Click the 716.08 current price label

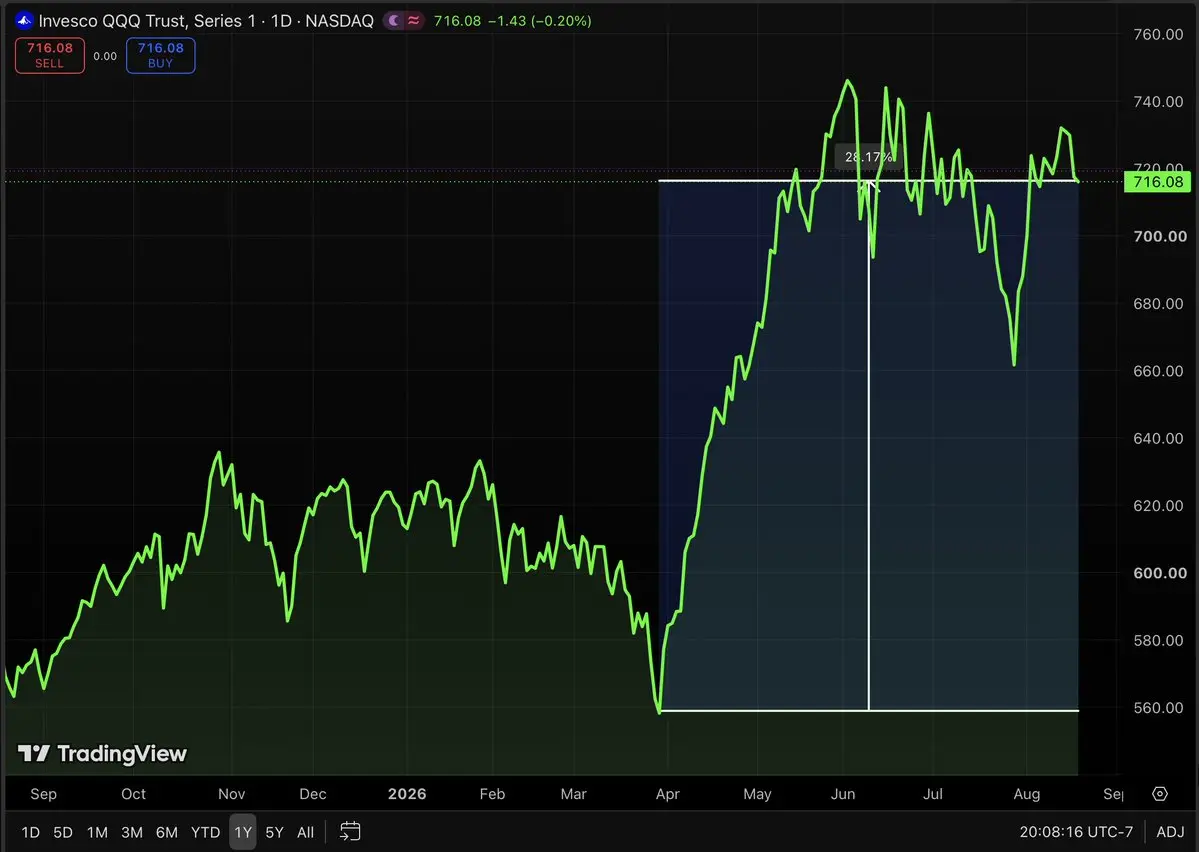click(x=1158, y=182)
